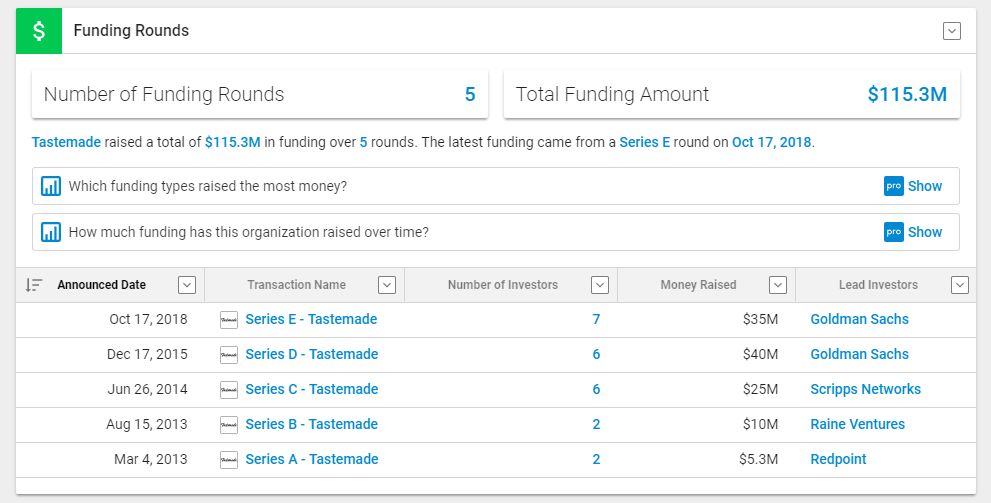Screen dimensions: 991x503
Task: Click the pro badge for funding types row
Action: coord(893,186)
